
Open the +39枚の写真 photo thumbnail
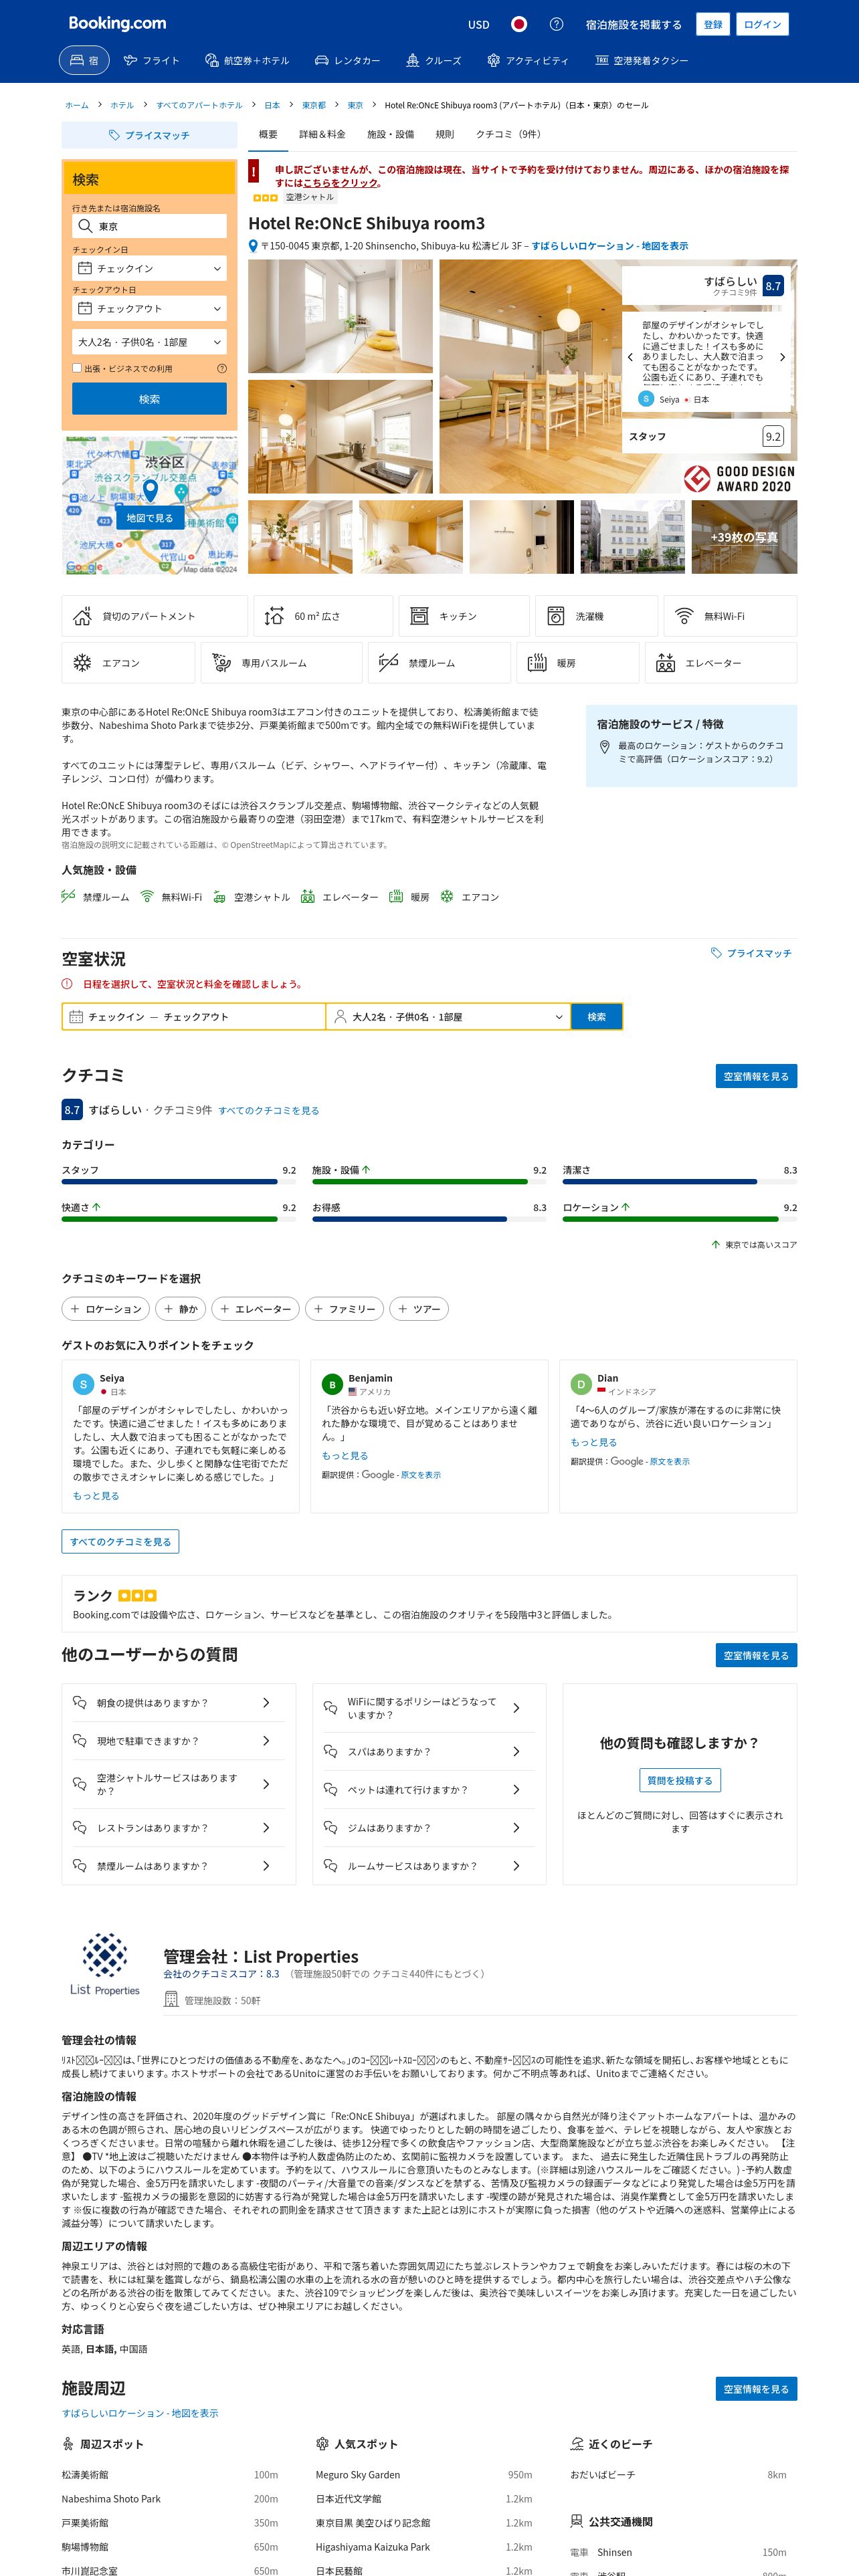(744, 537)
